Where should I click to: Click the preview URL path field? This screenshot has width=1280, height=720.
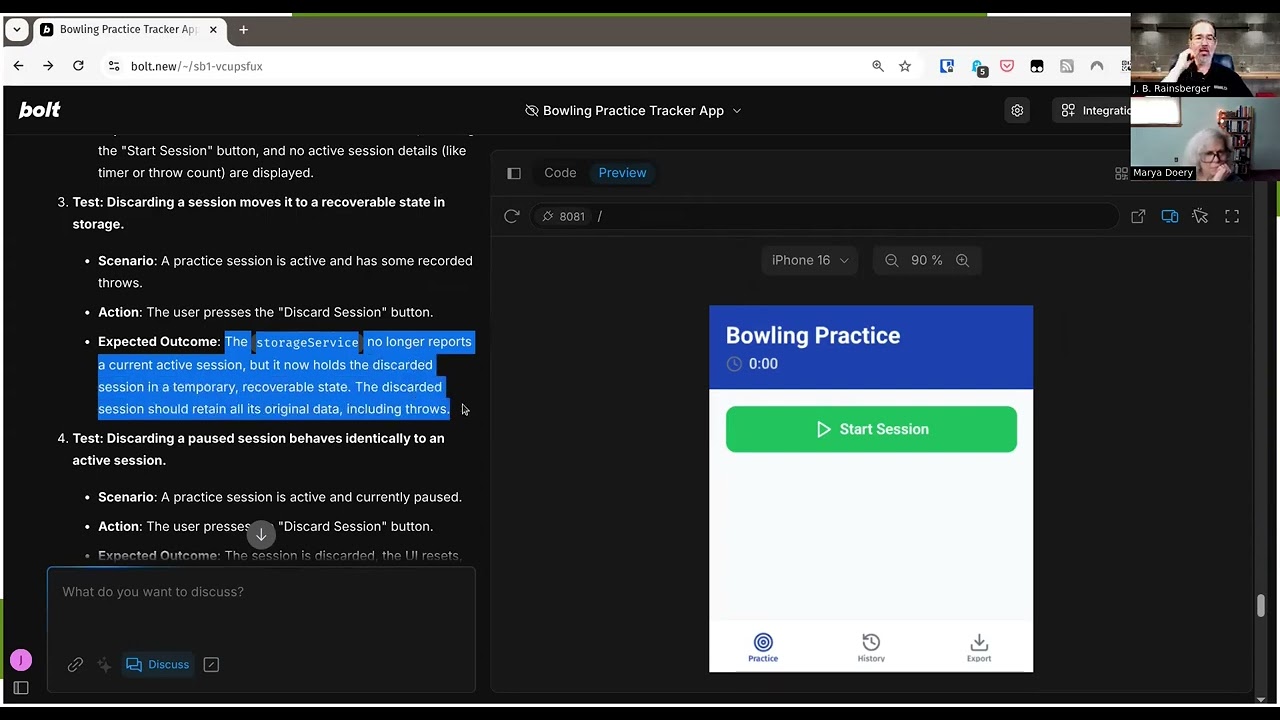point(855,216)
